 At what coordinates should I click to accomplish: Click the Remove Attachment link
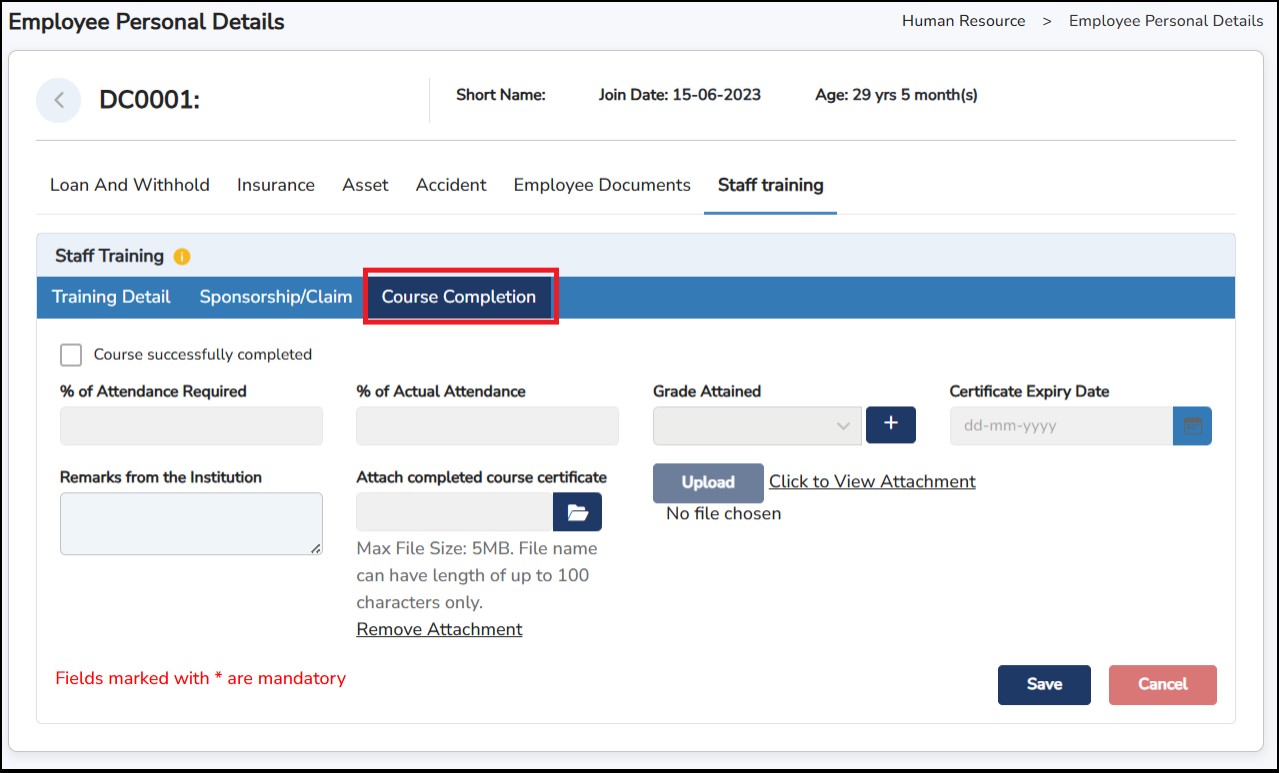tap(439, 630)
